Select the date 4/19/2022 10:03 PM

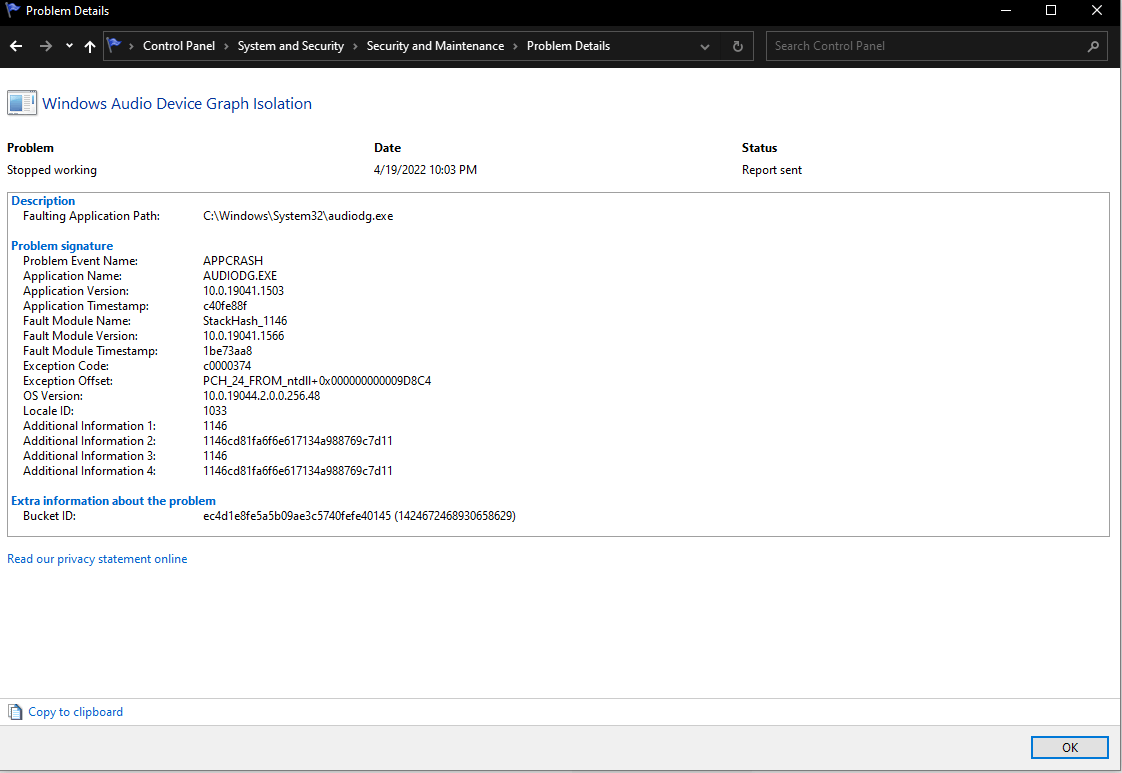(425, 170)
